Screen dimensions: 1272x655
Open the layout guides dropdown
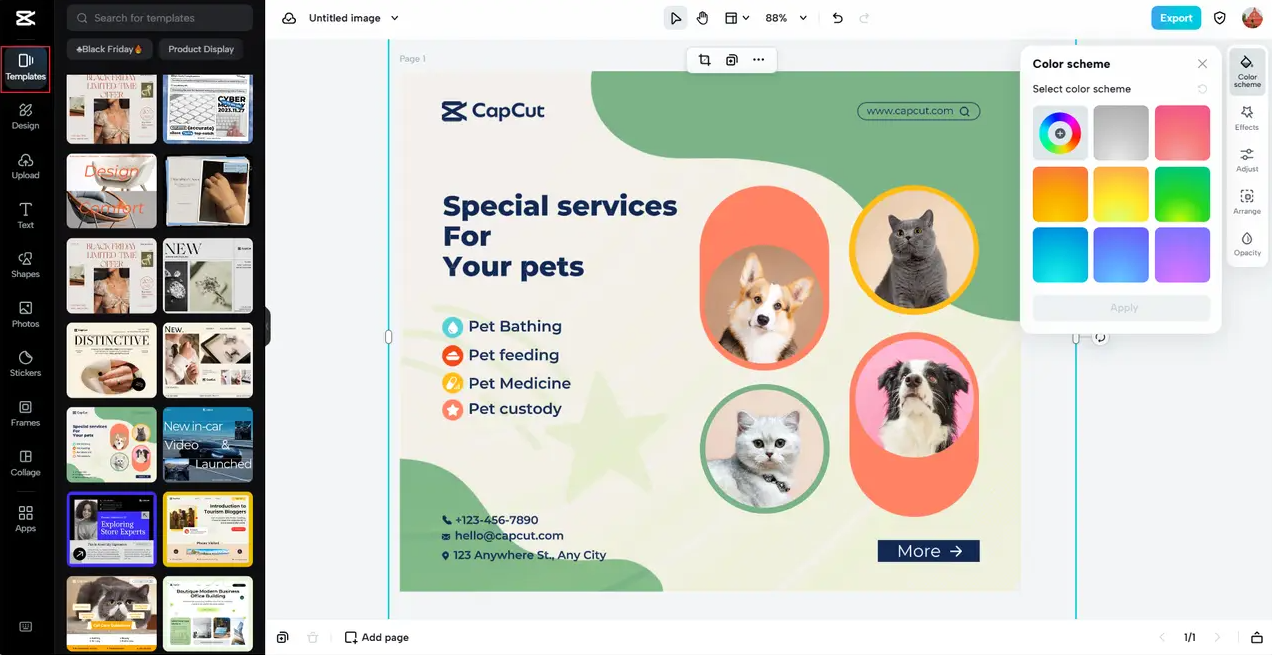click(737, 18)
